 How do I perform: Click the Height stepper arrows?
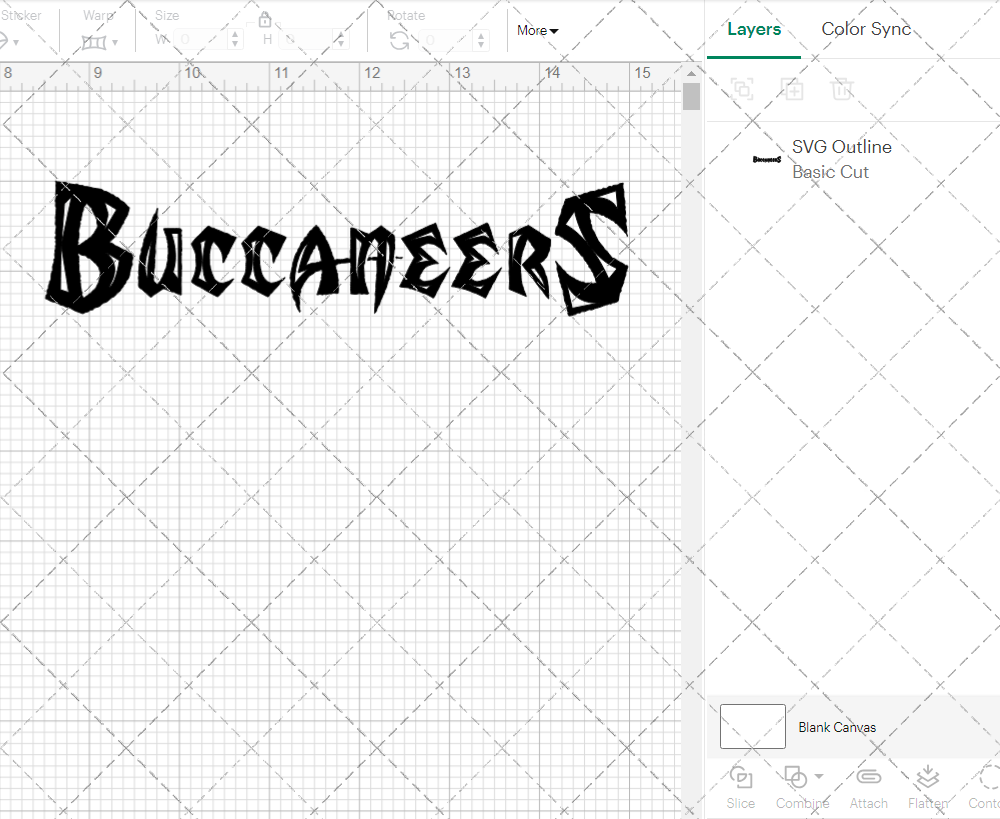[342, 40]
